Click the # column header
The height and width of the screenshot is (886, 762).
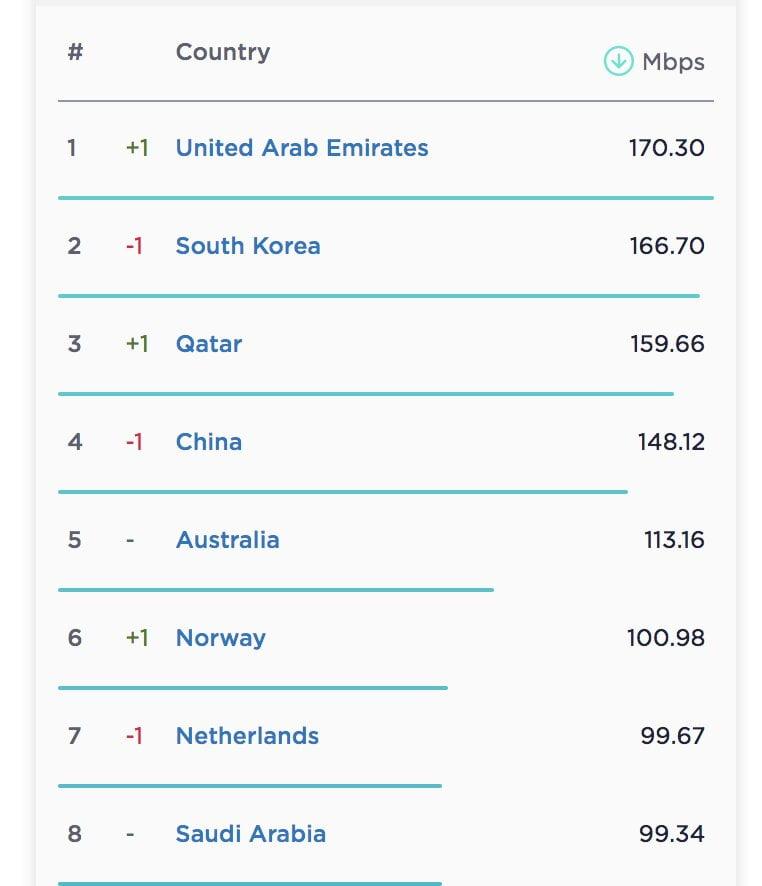[74, 52]
